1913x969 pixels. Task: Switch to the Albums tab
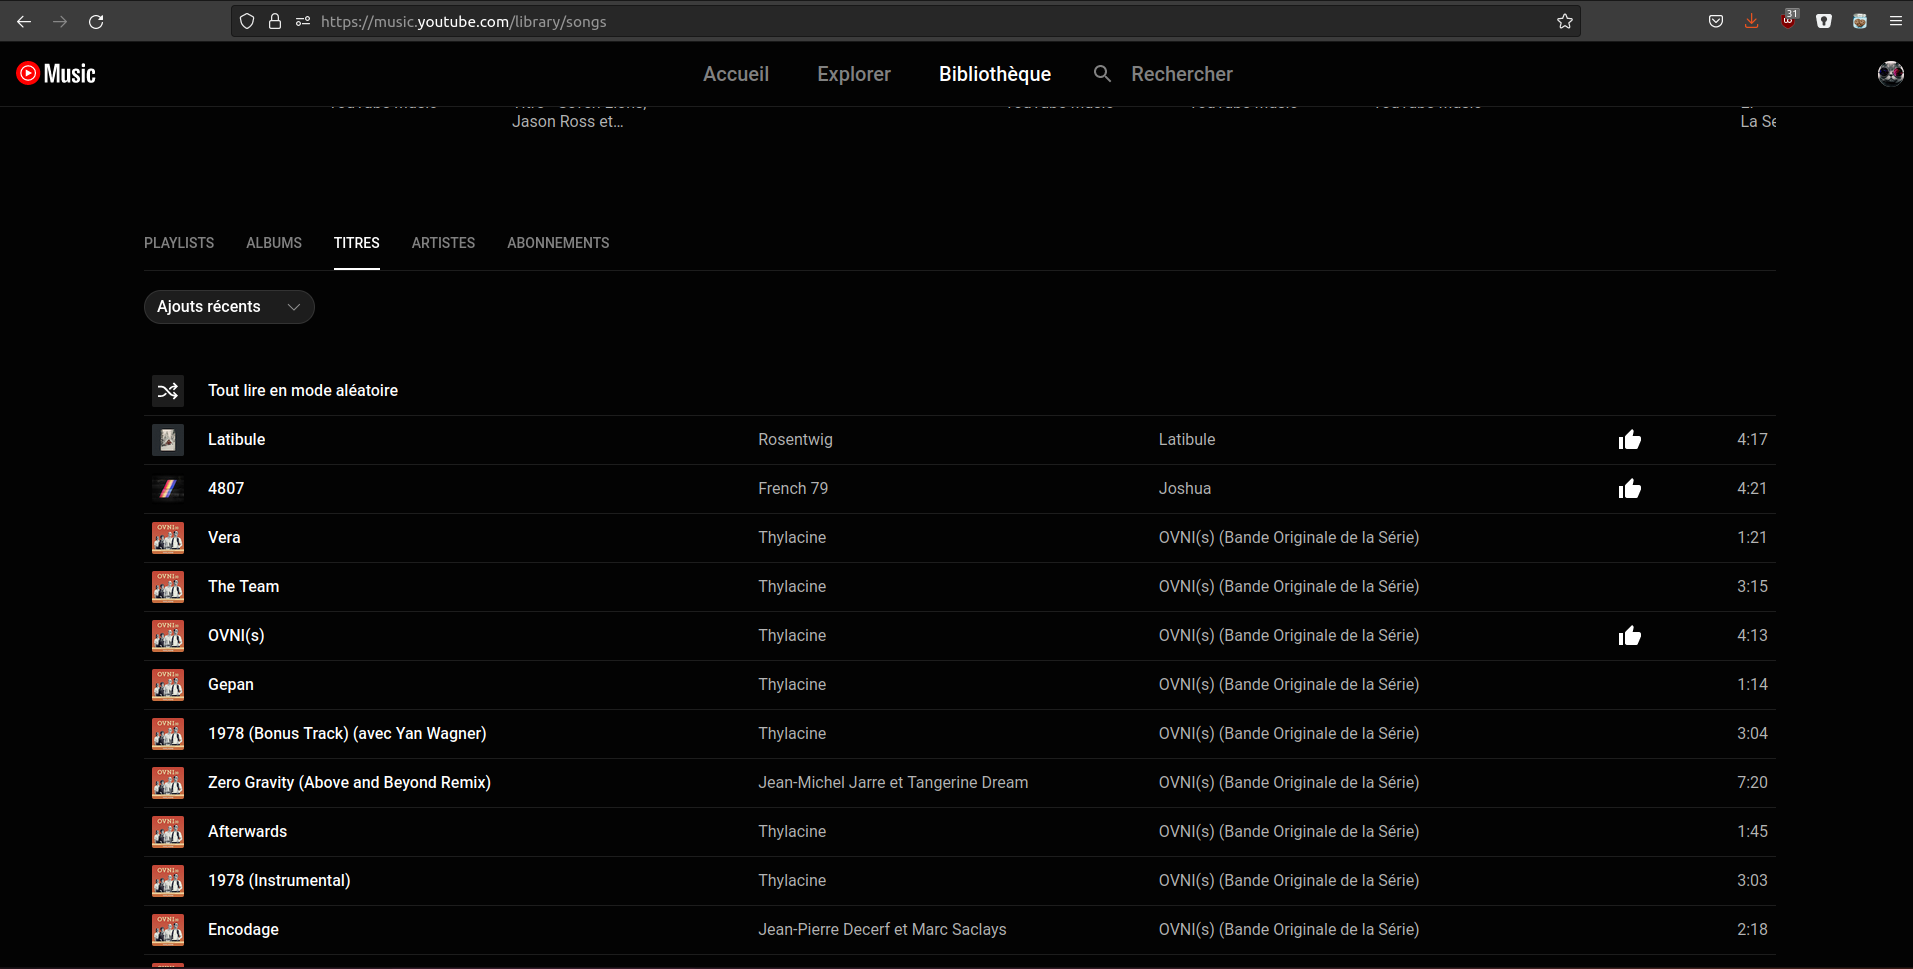[x=274, y=243]
